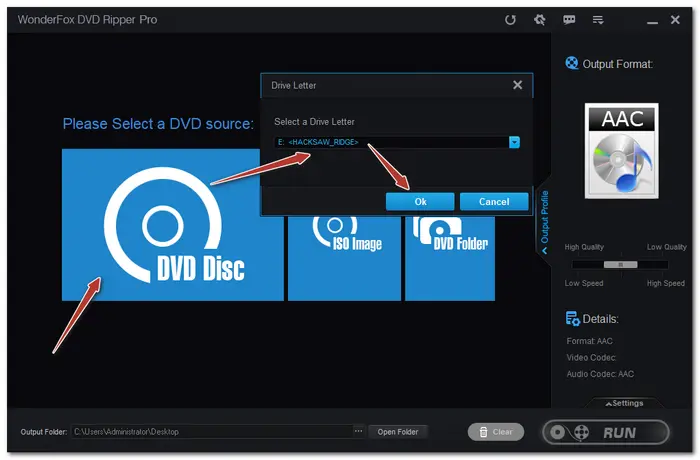Open the feedback chat bubble icon
The image size is (700, 460).
pyautogui.click(x=569, y=20)
